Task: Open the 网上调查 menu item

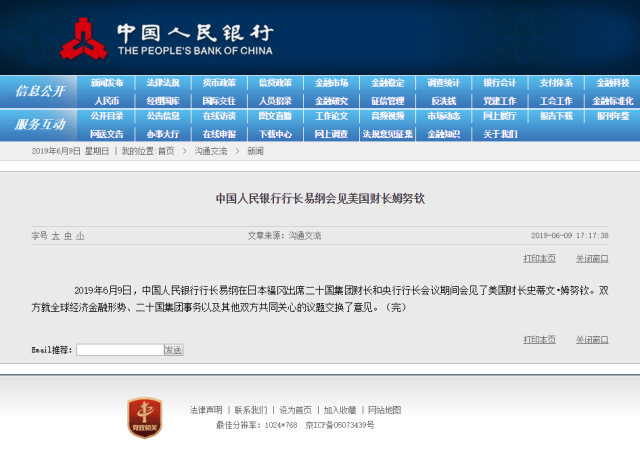Action: click(331, 134)
